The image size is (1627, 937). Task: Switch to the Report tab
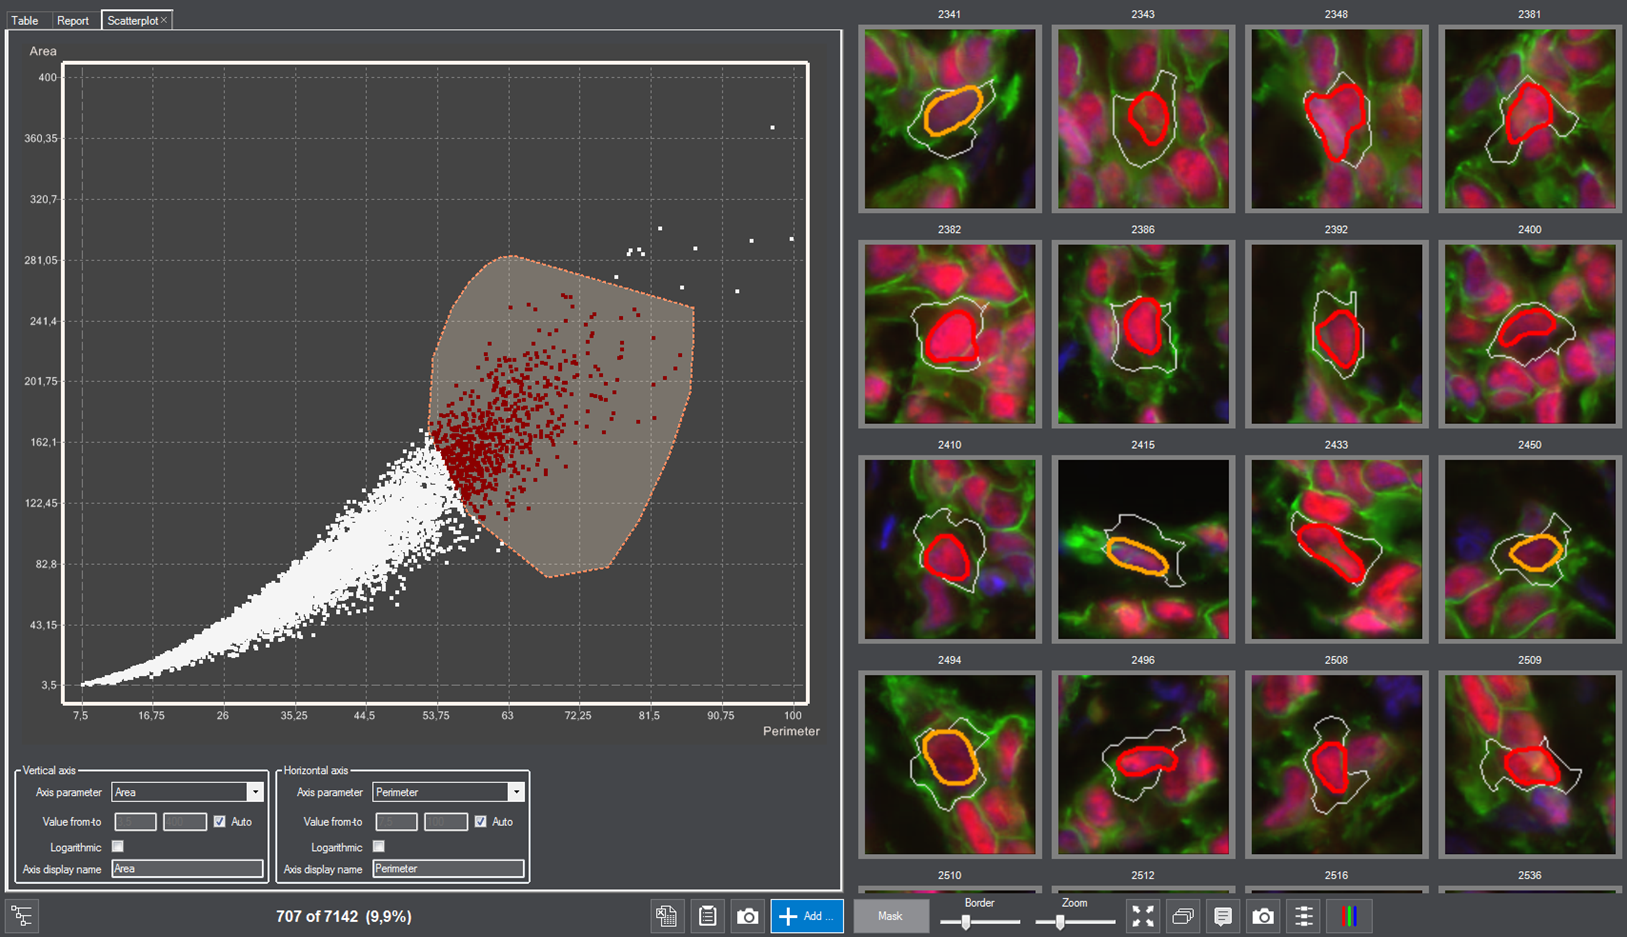coord(73,20)
